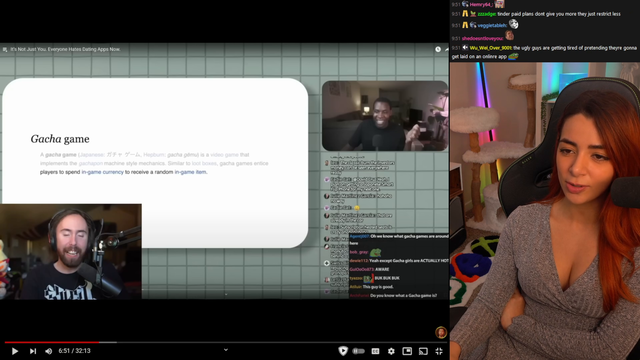The height and width of the screenshot is (360, 640).
Task: Exit fullscreen mode
Action: [x=439, y=351]
